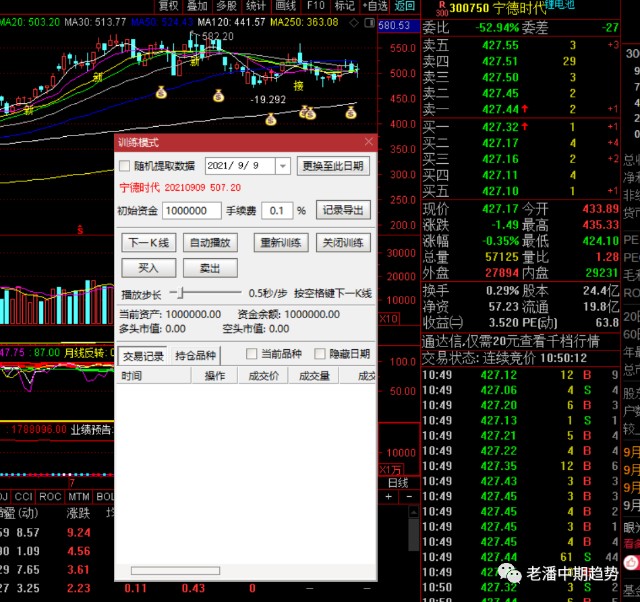Click the 卖一 427.44 quote row
Screen dimensions: 640x602
click(520, 109)
